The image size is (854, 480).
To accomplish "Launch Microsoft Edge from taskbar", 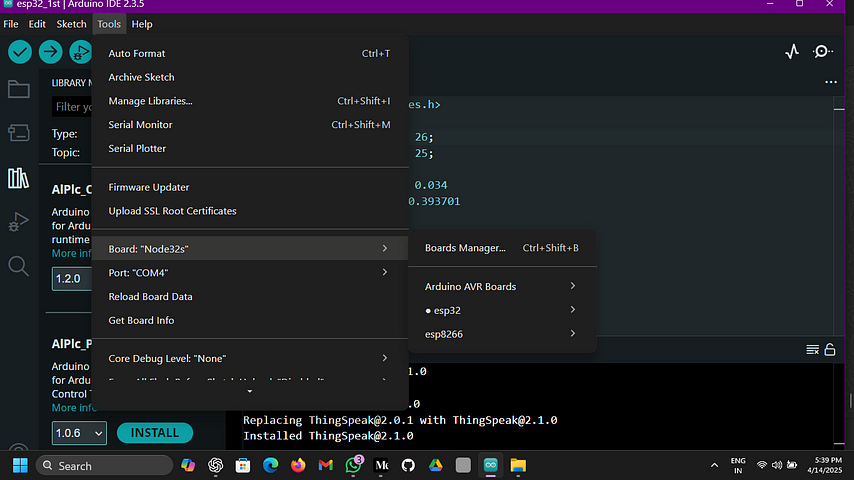I will tap(270, 465).
